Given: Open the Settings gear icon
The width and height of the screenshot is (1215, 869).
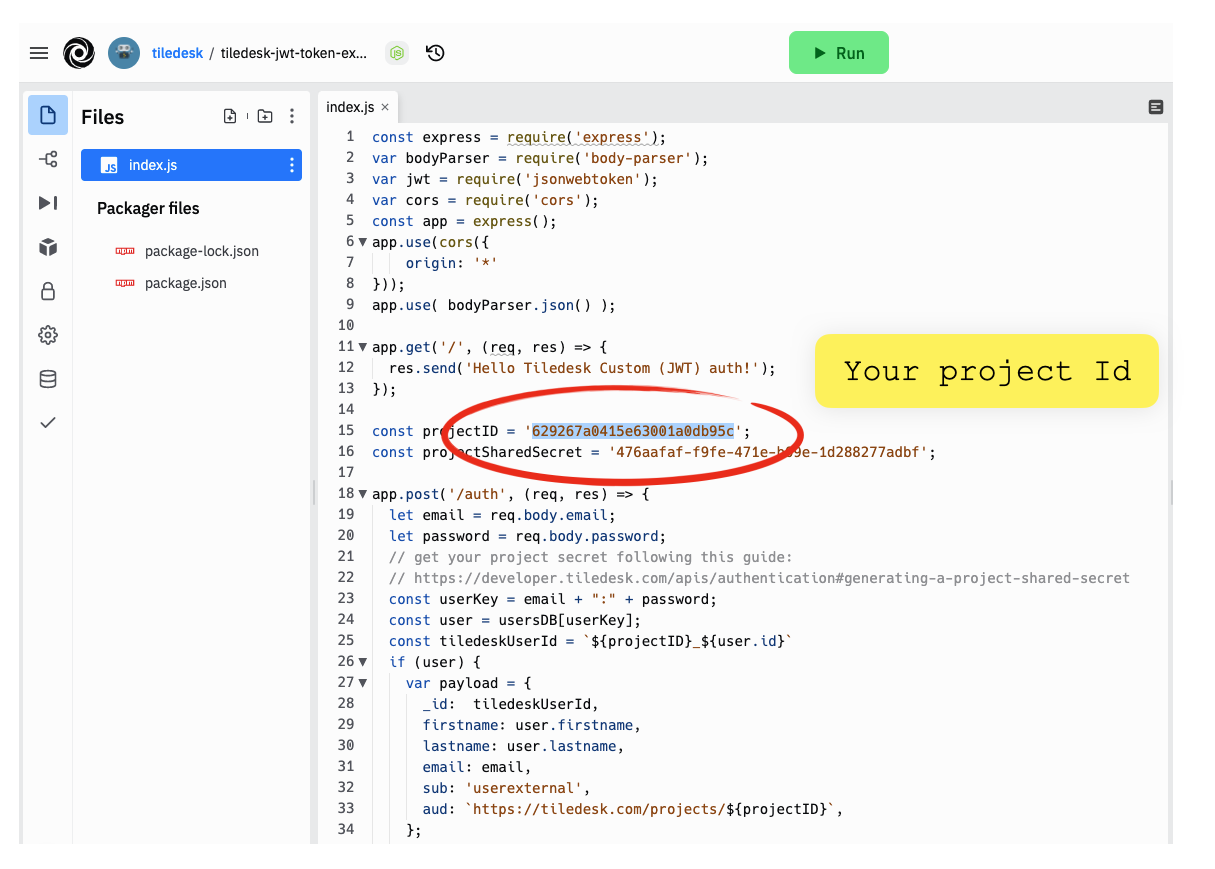Looking at the screenshot, I should [x=47, y=335].
